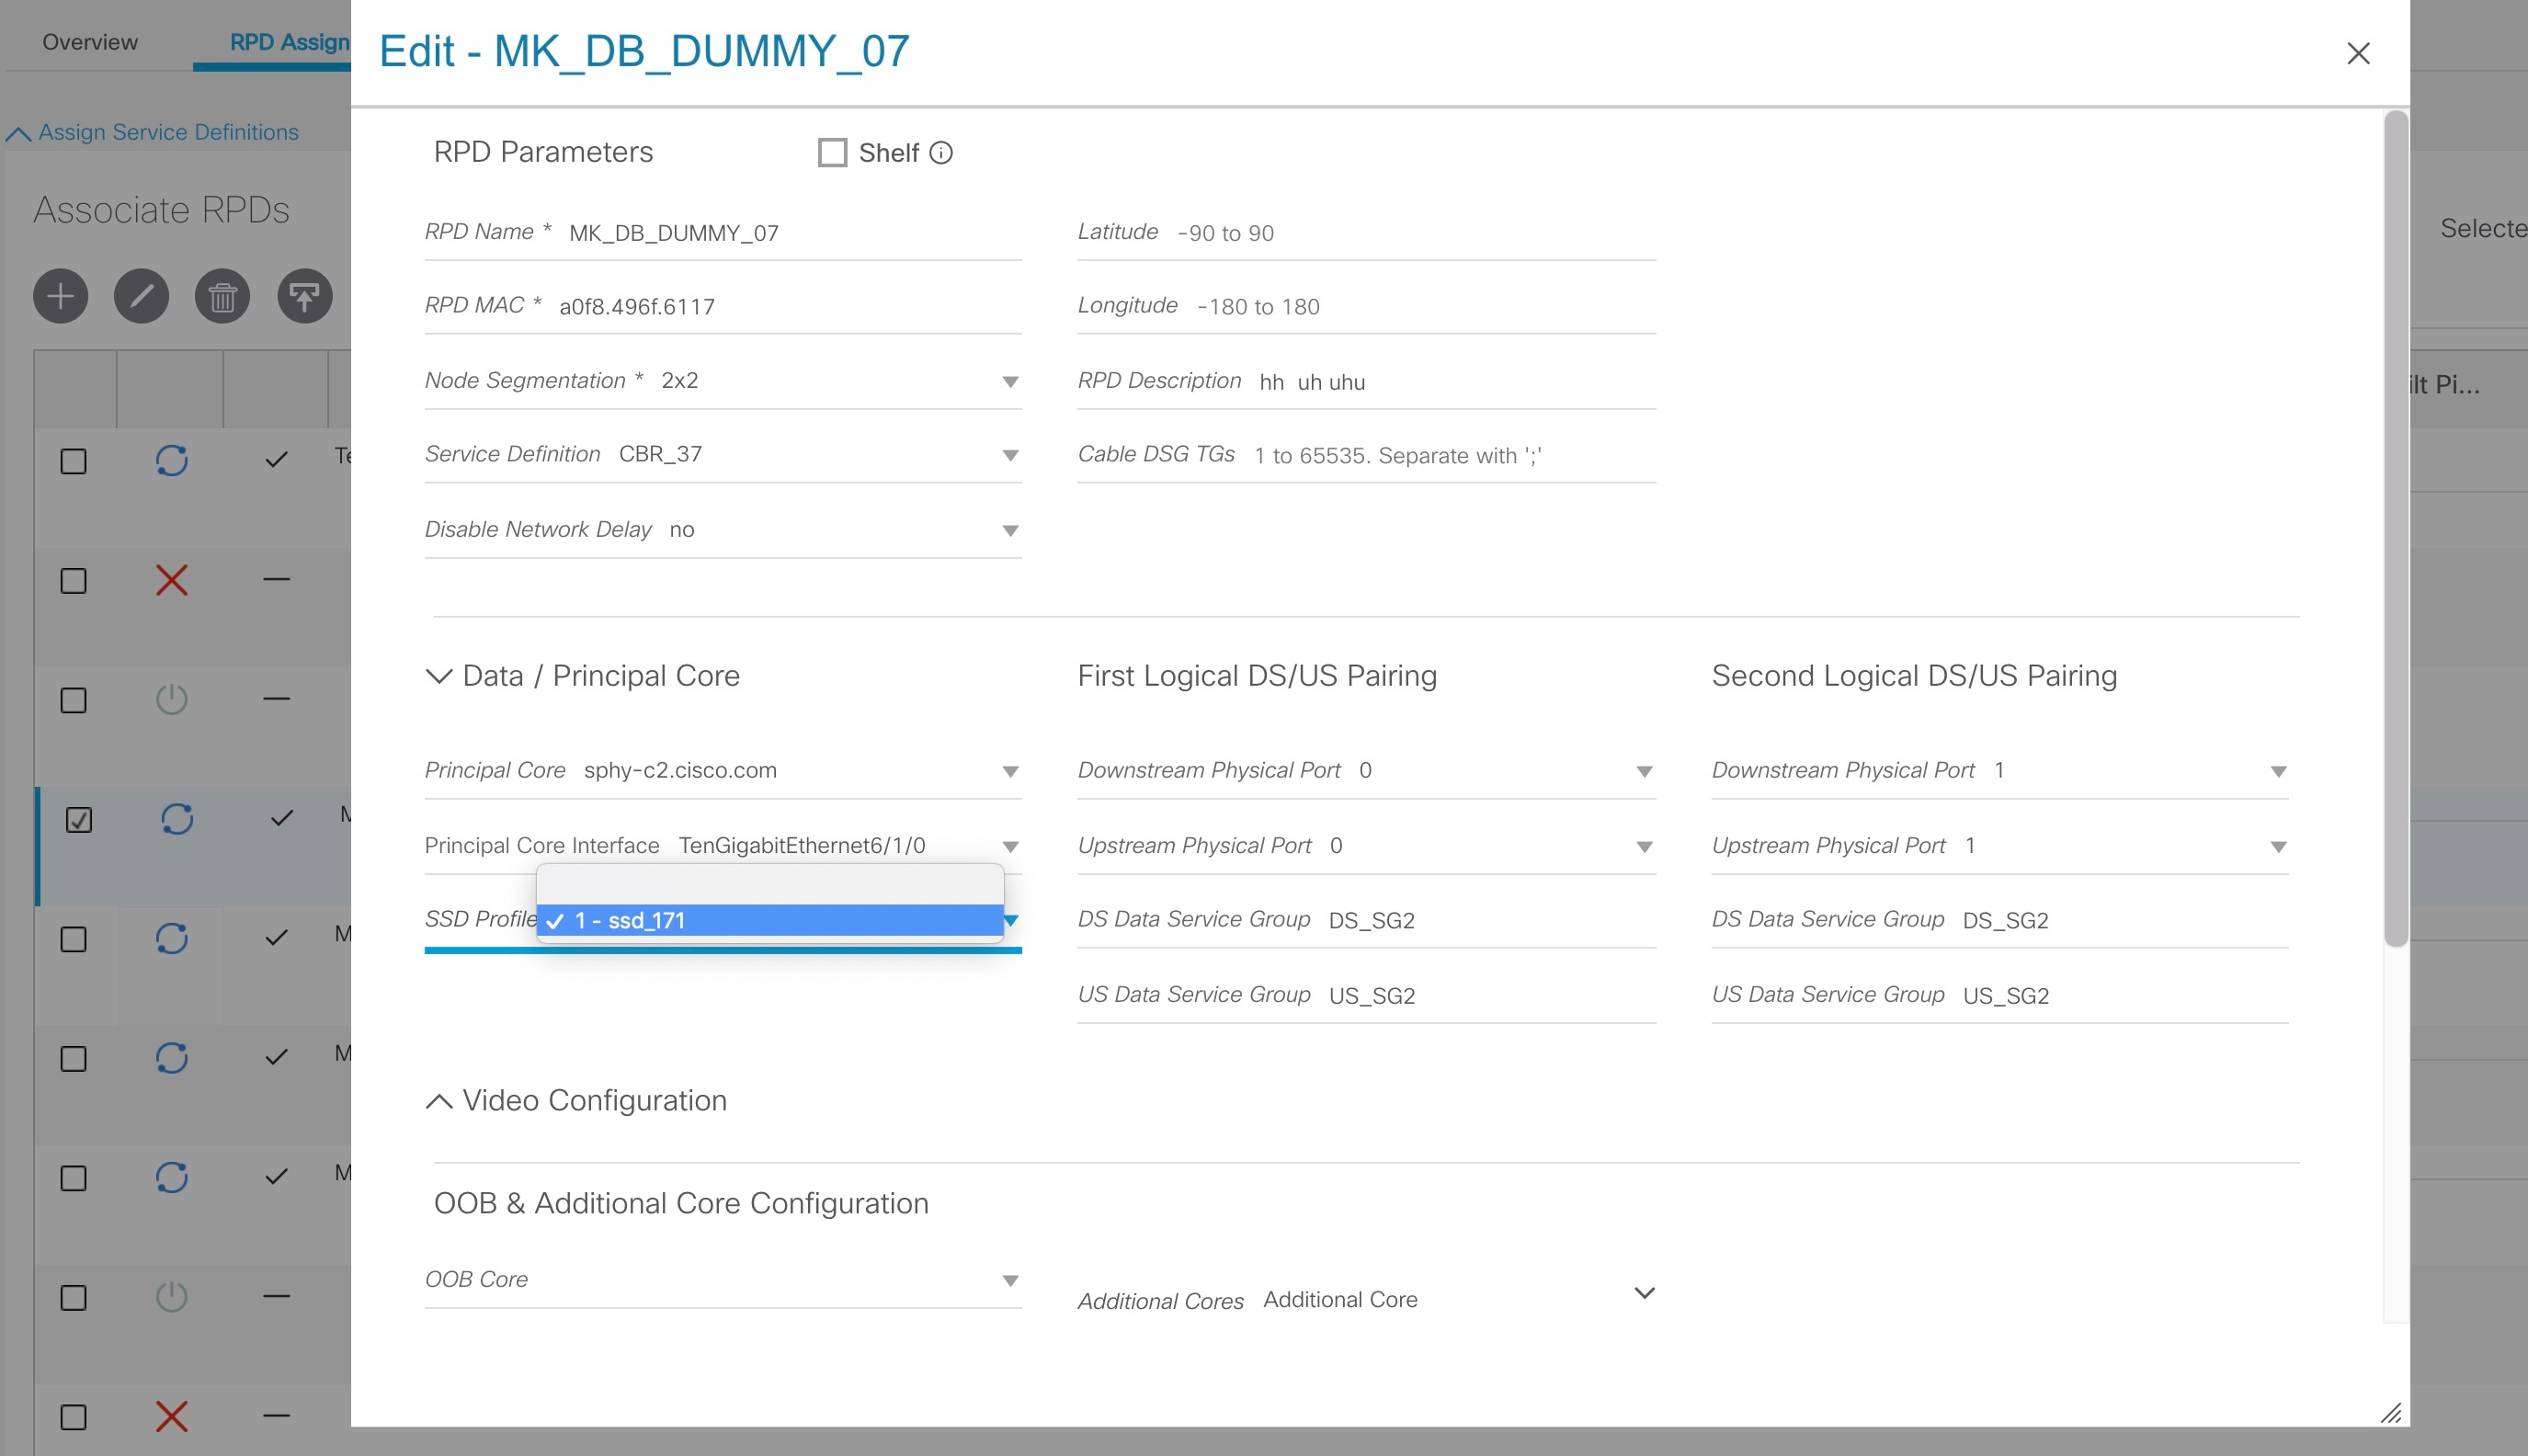Uncheck the selected MK_DB_DUMMY_07 row
This screenshot has width=2528, height=1456.
click(71, 819)
